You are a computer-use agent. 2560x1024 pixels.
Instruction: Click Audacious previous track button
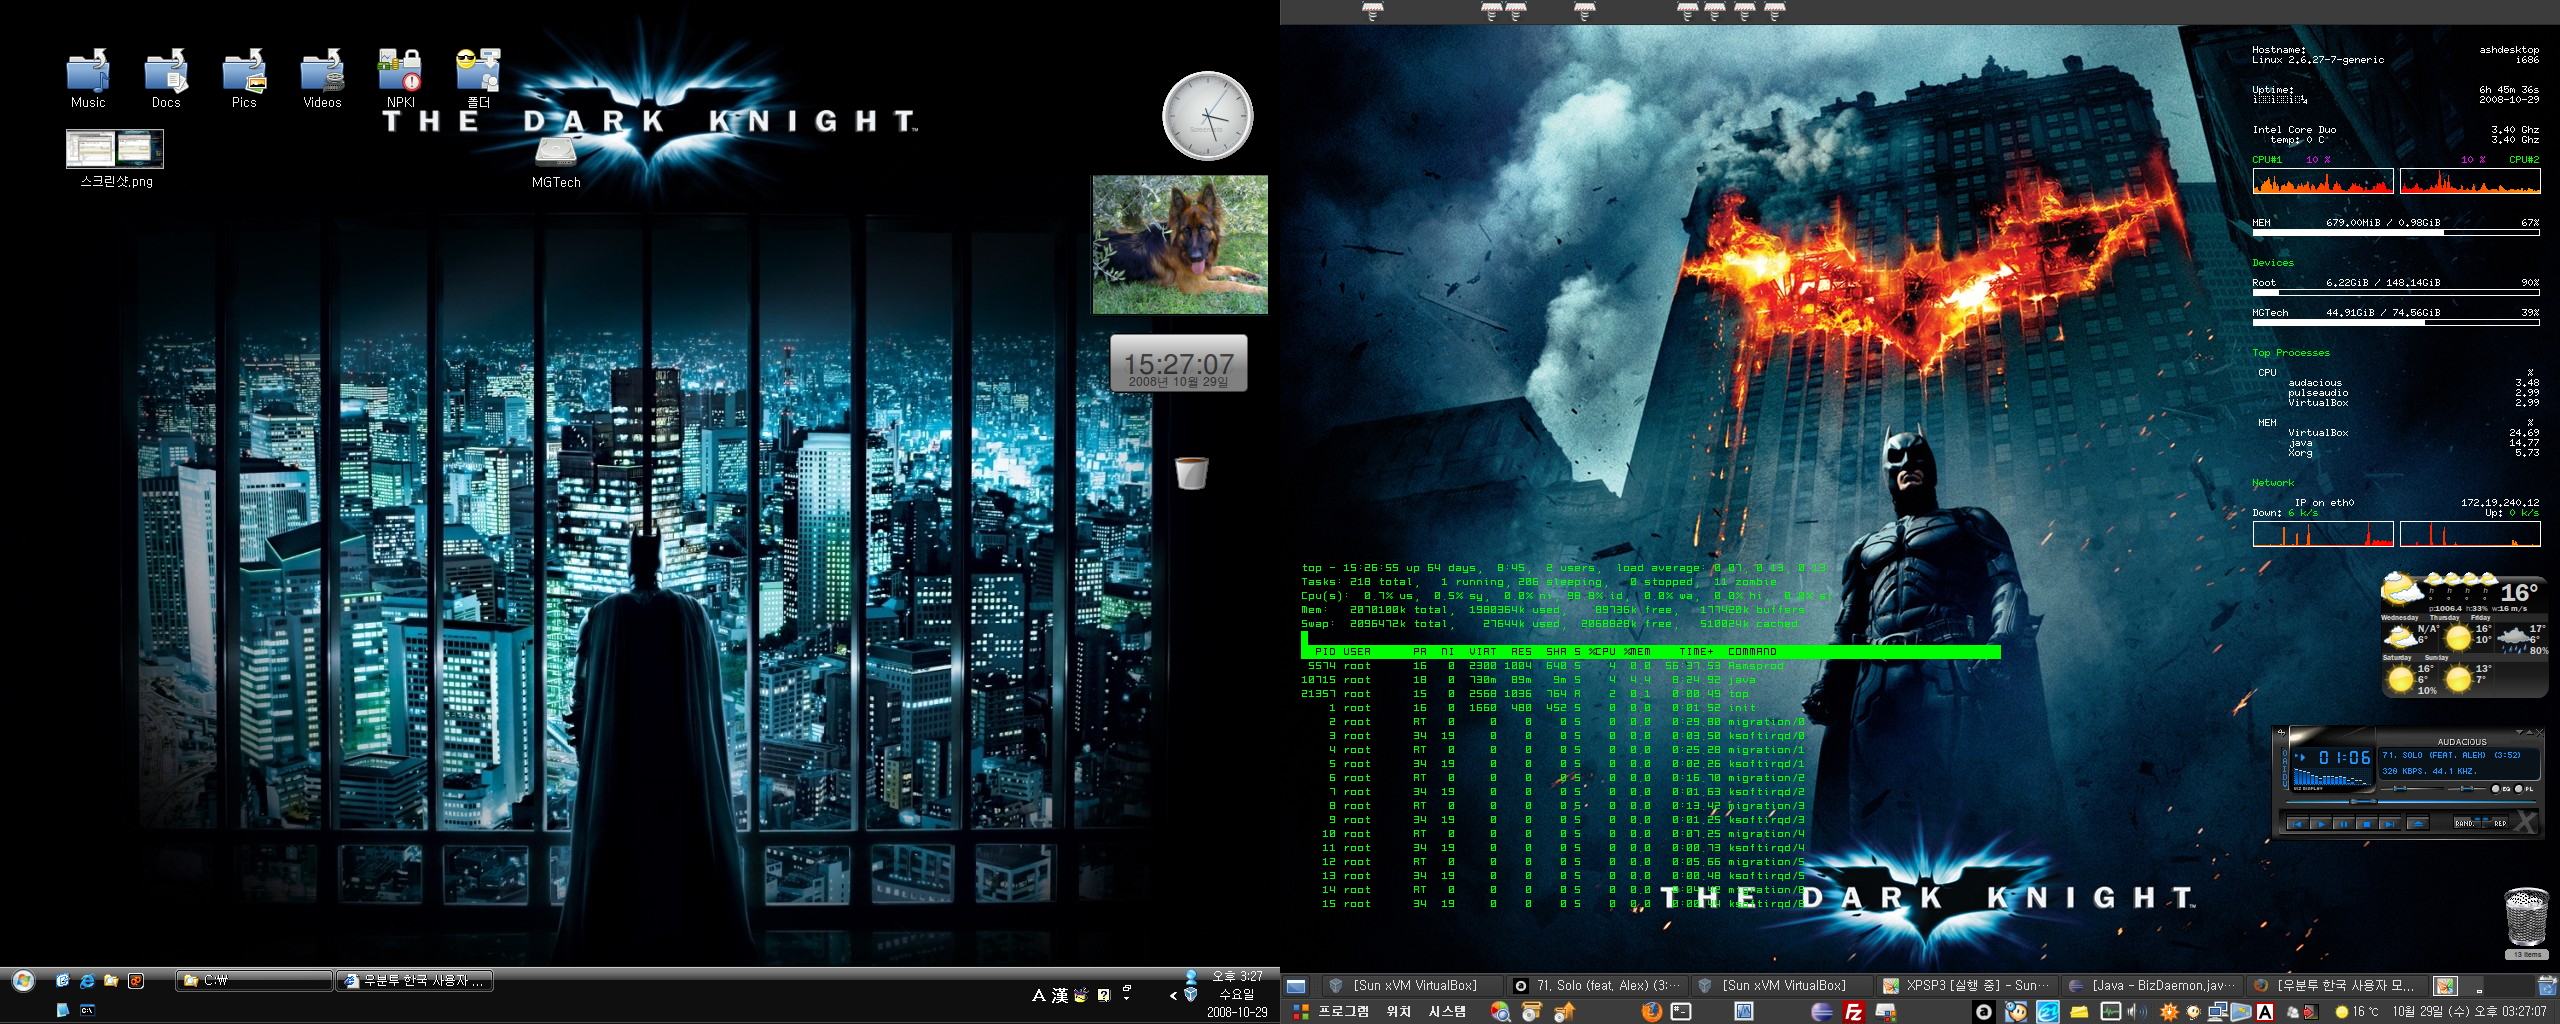click(2297, 824)
